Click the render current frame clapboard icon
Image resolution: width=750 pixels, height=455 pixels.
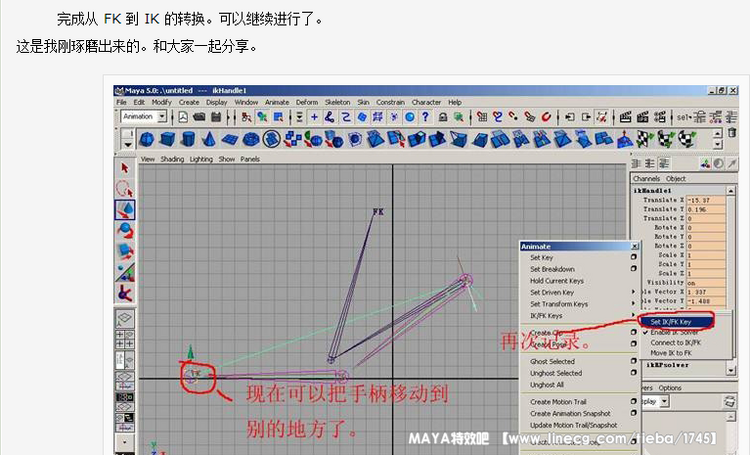click(626, 117)
